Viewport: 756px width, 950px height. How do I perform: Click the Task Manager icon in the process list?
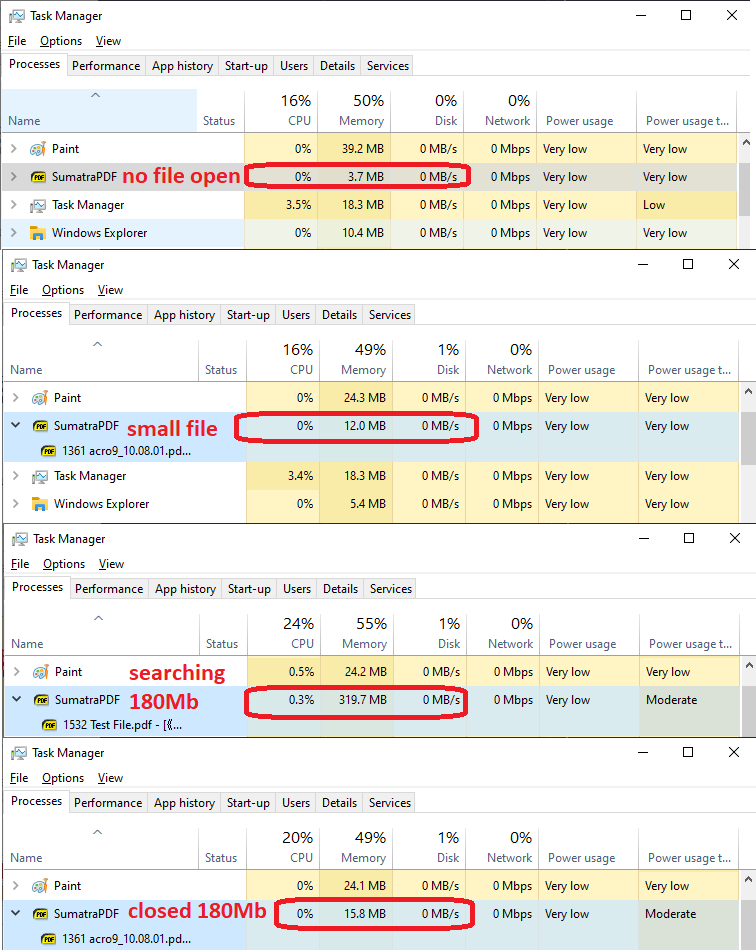pos(40,204)
